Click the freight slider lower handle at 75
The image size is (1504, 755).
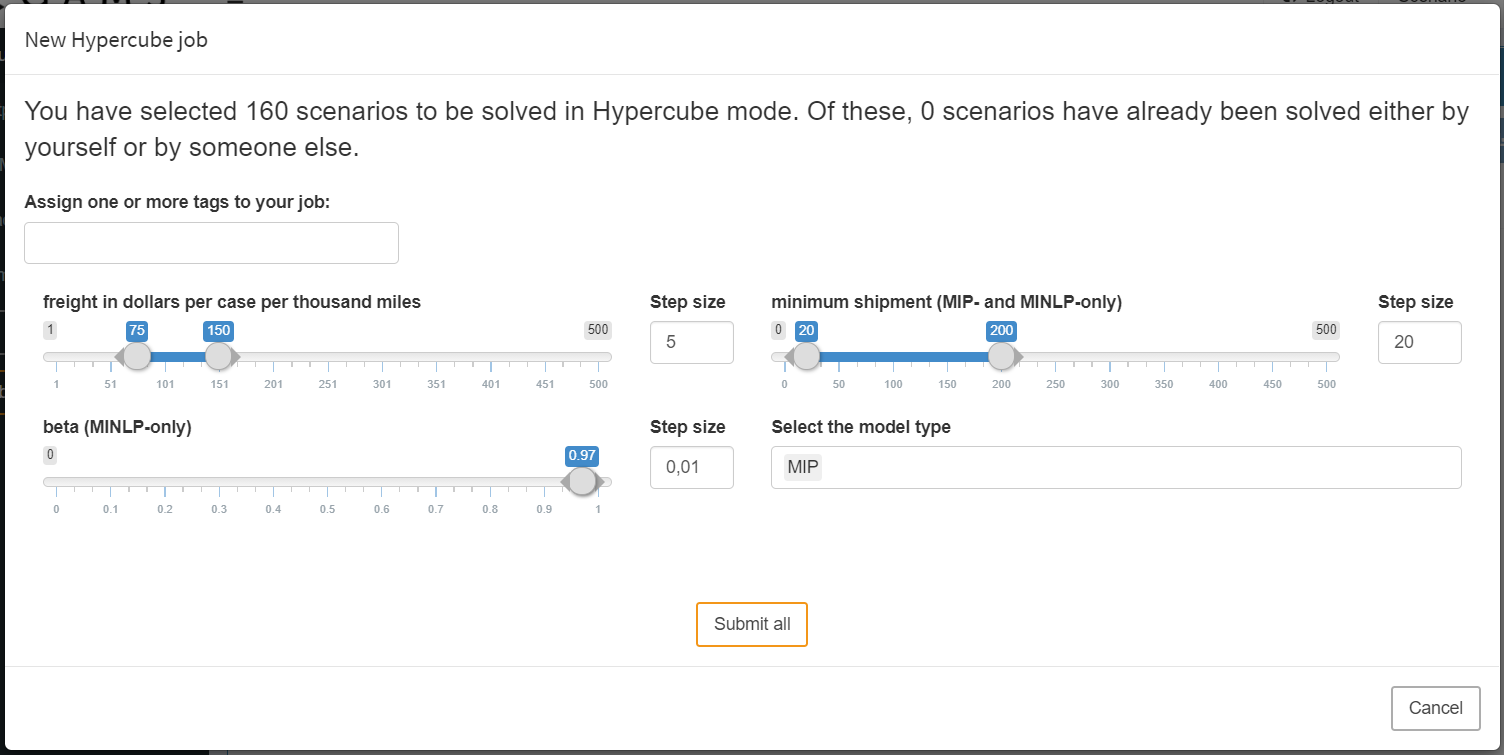pyautogui.click(x=137, y=355)
